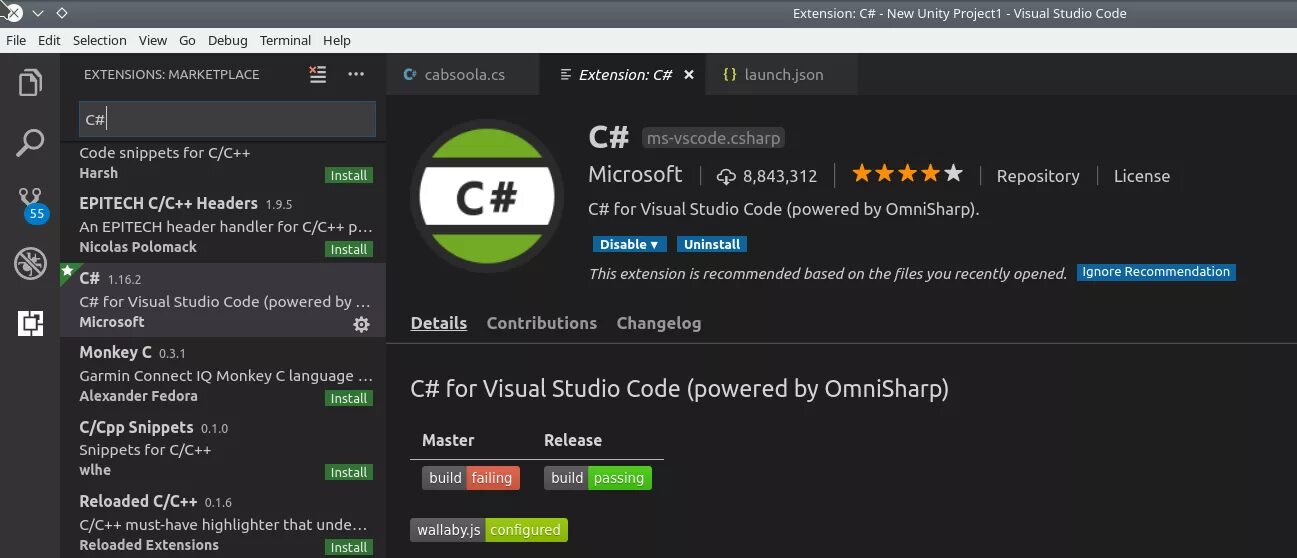The width and height of the screenshot is (1297, 558).
Task: Click the wallaby.js configured badge
Action: 489,530
